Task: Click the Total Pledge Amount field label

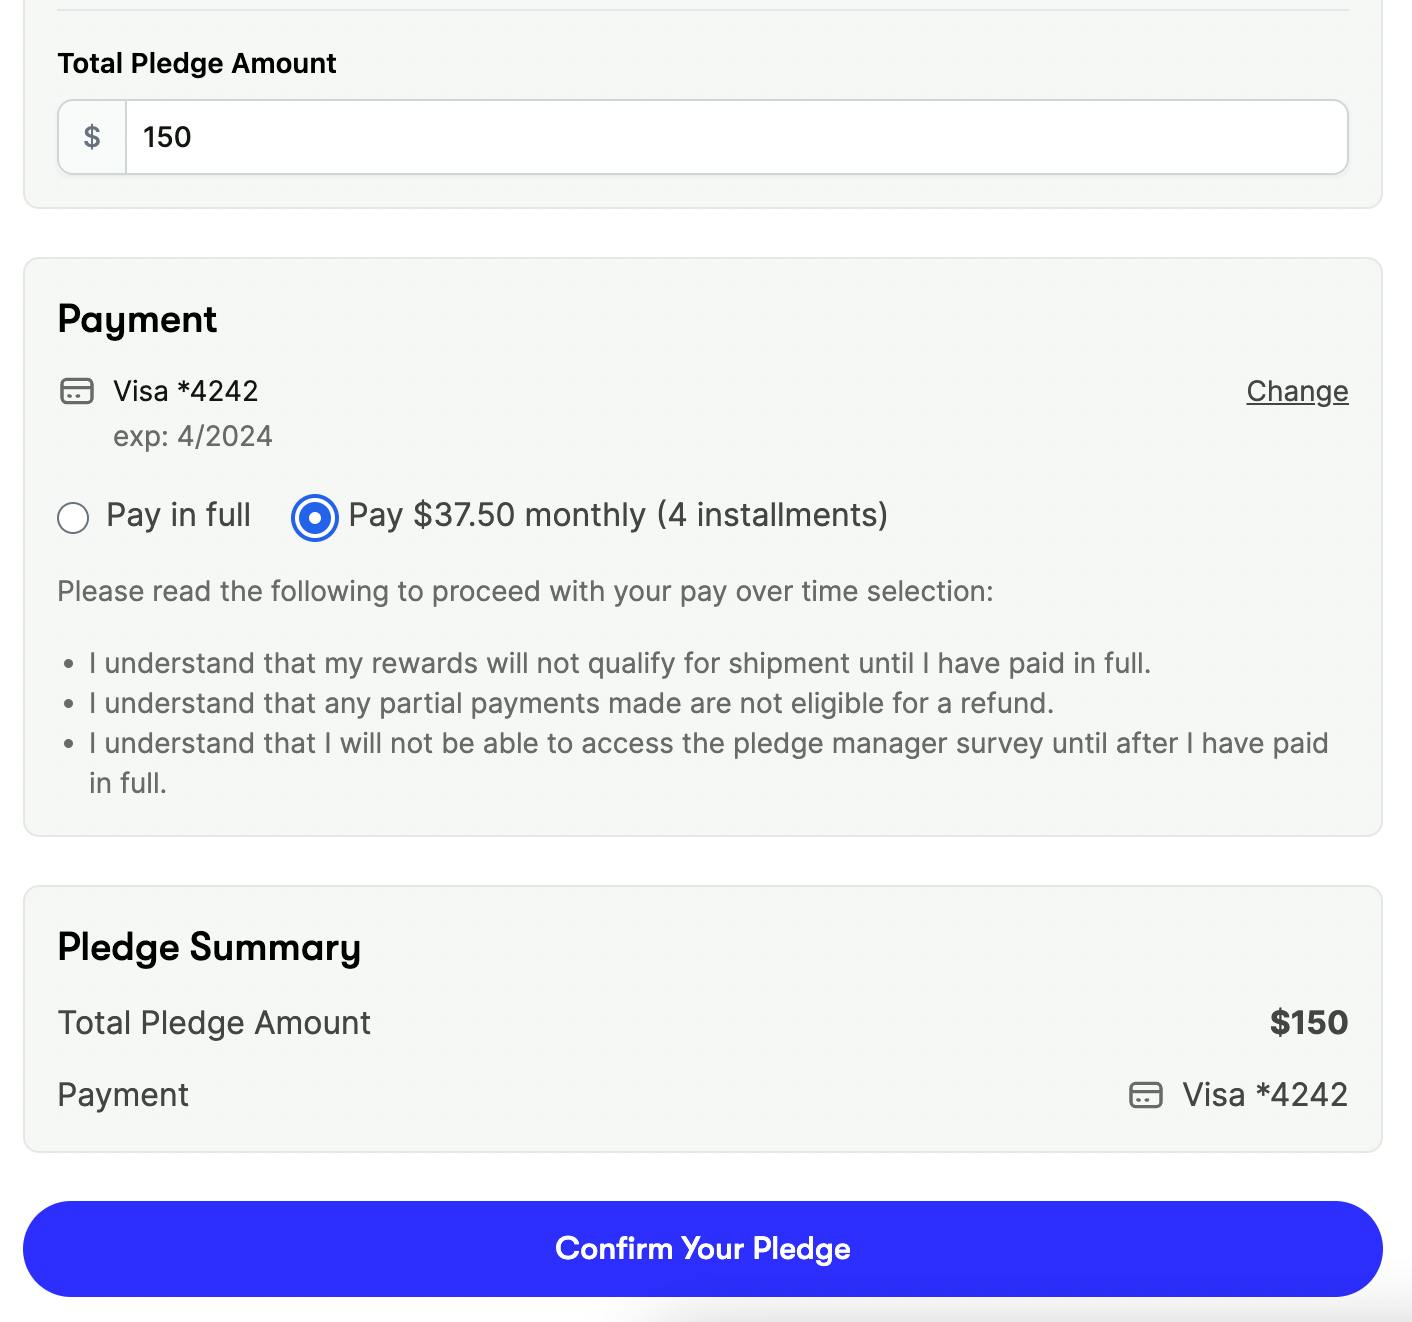Action: coord(197,63)
